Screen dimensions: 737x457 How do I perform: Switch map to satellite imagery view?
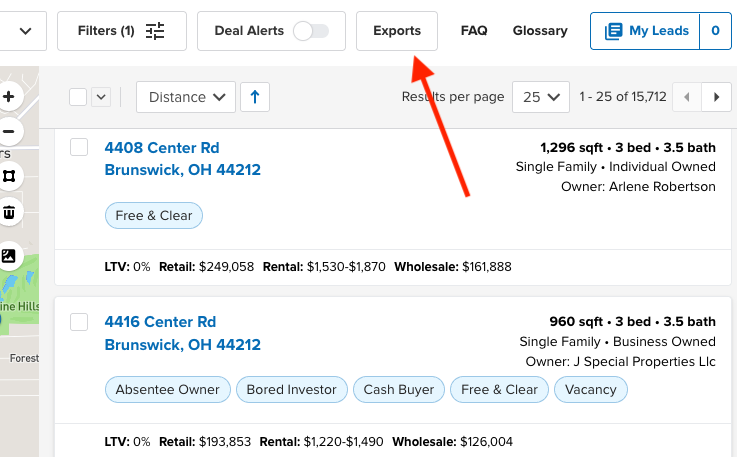(x=9, y=255)
